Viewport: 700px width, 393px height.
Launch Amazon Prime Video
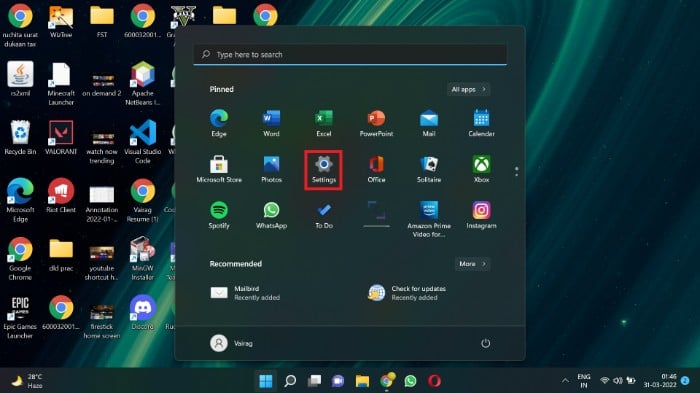429,218
